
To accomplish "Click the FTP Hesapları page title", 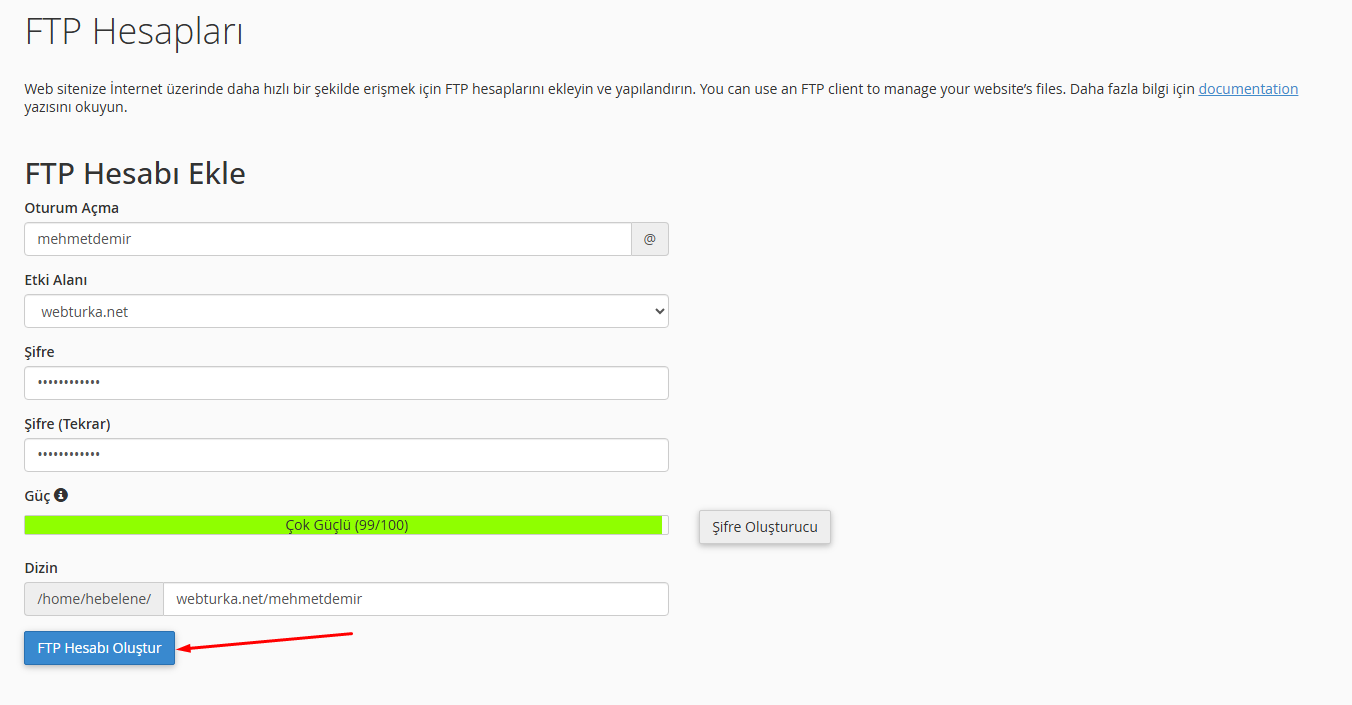I will point(134,31).
